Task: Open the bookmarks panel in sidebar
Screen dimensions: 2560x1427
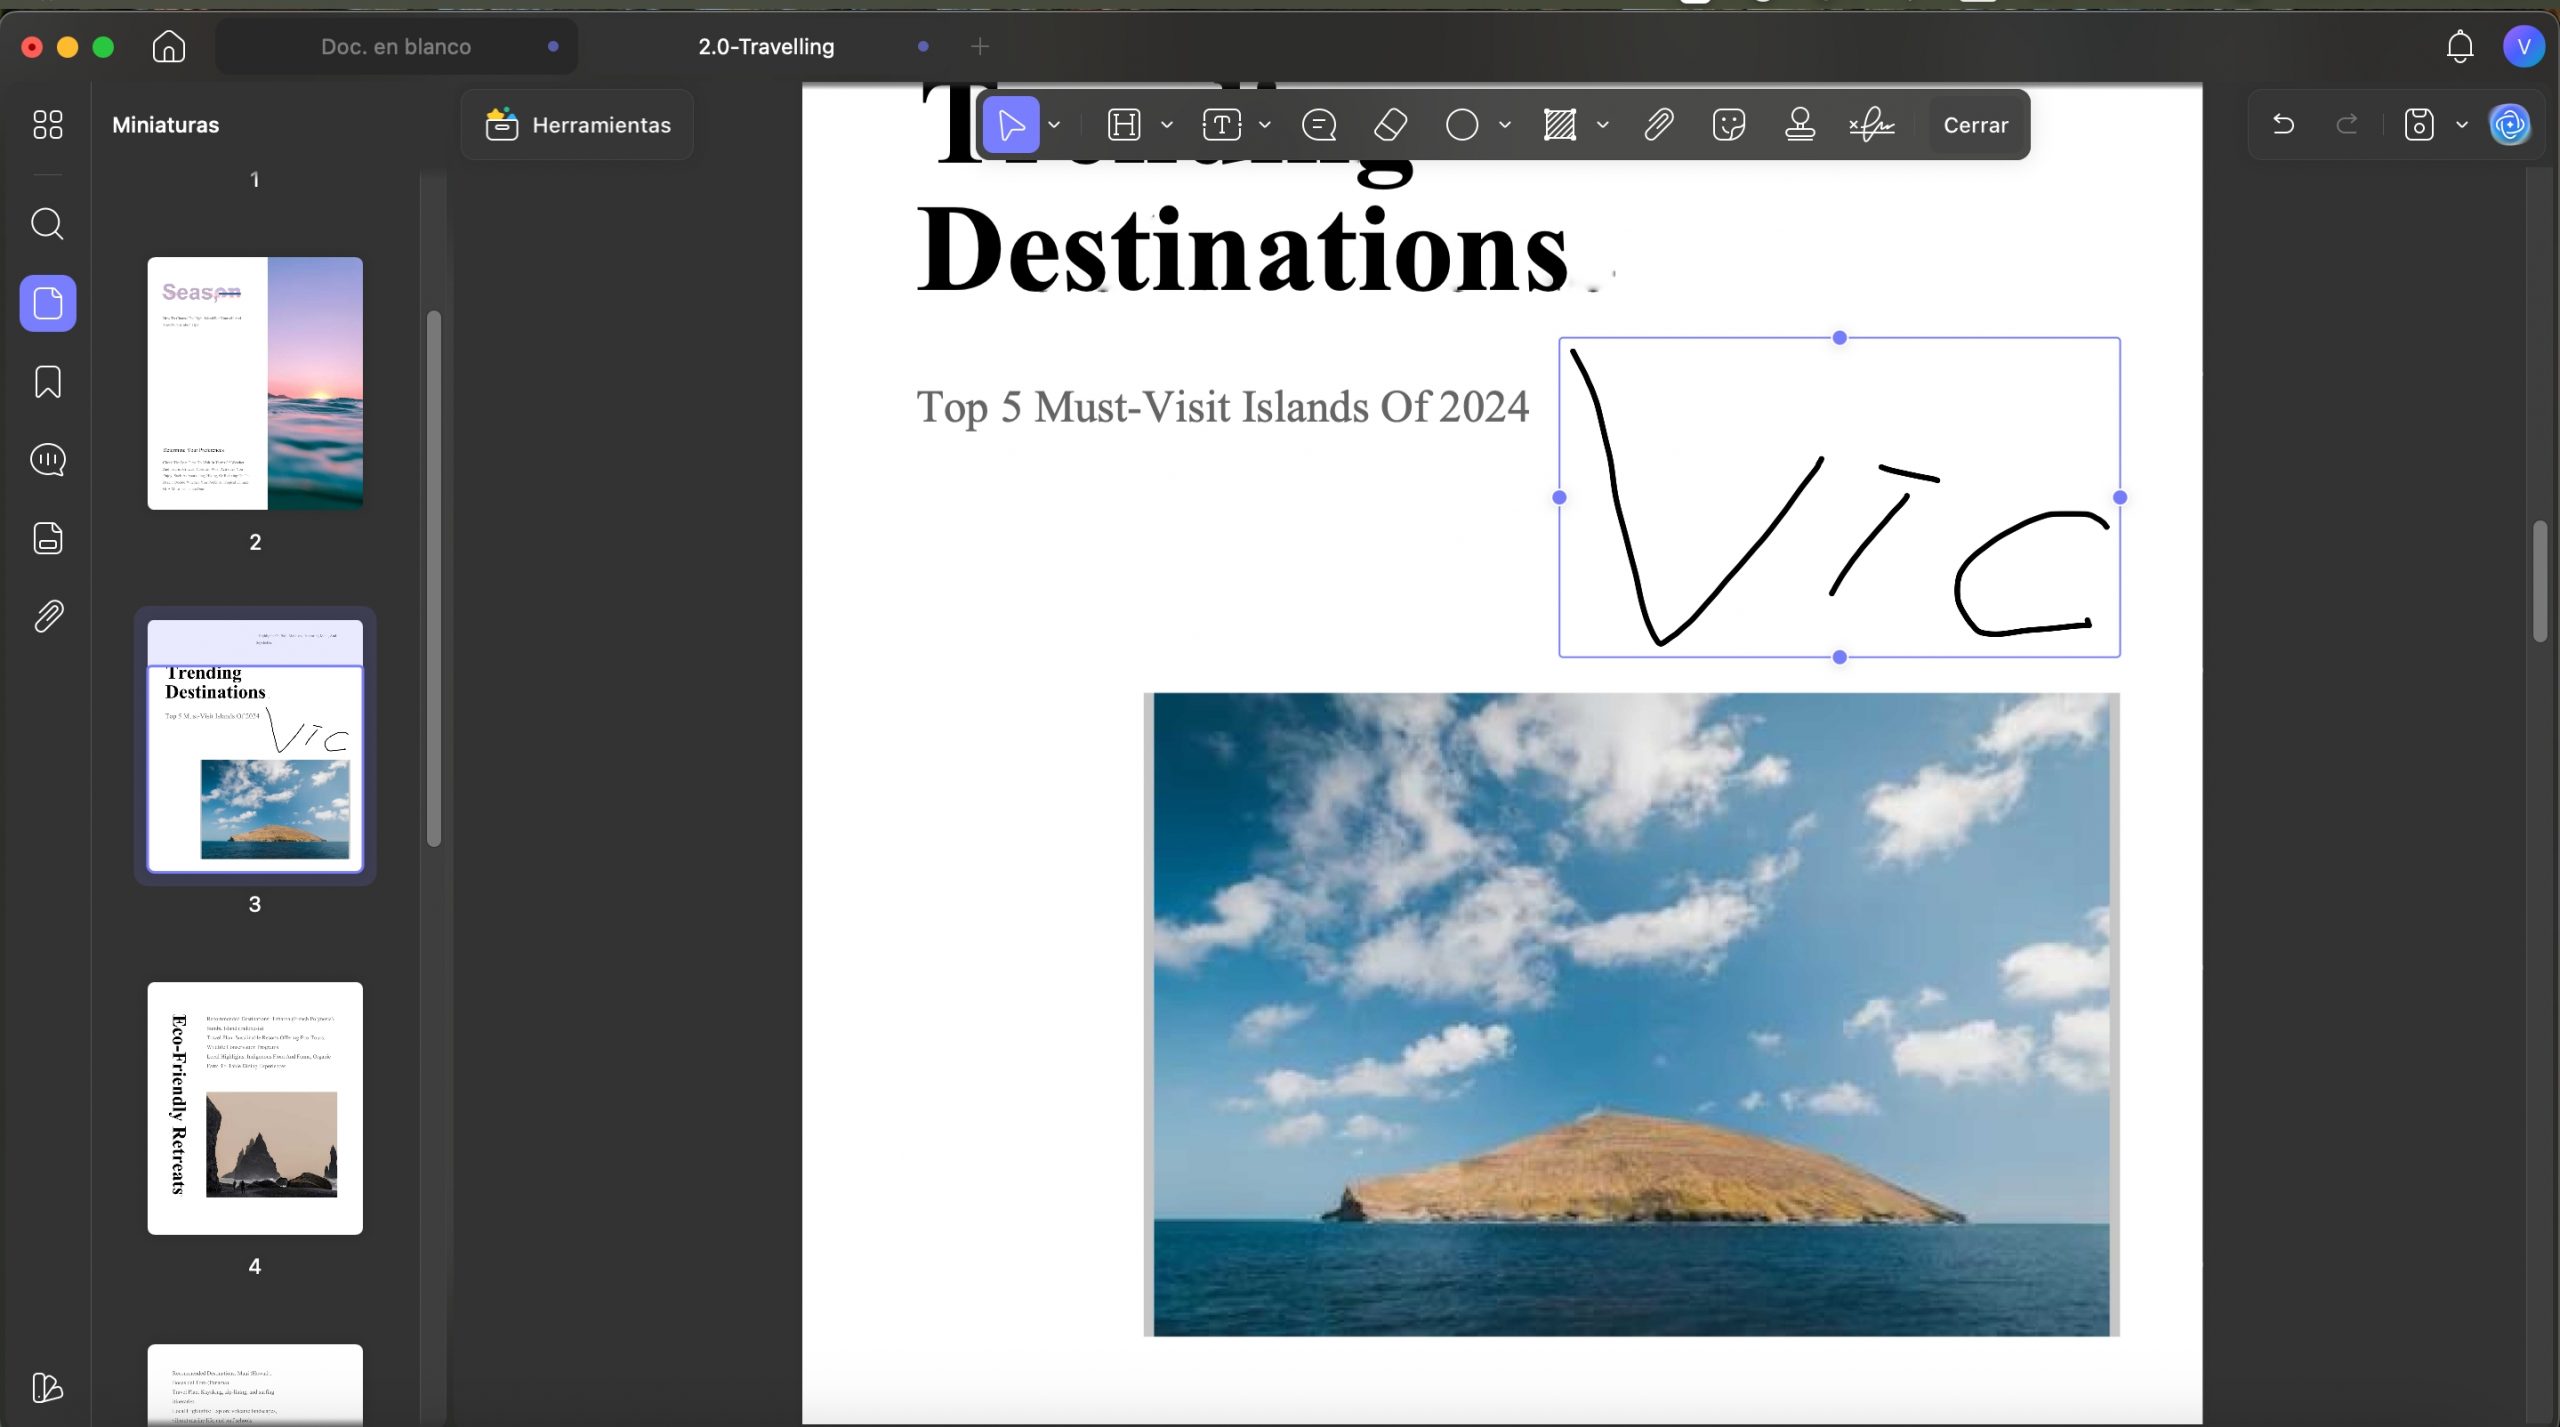Action: click(x=47, y=381)
